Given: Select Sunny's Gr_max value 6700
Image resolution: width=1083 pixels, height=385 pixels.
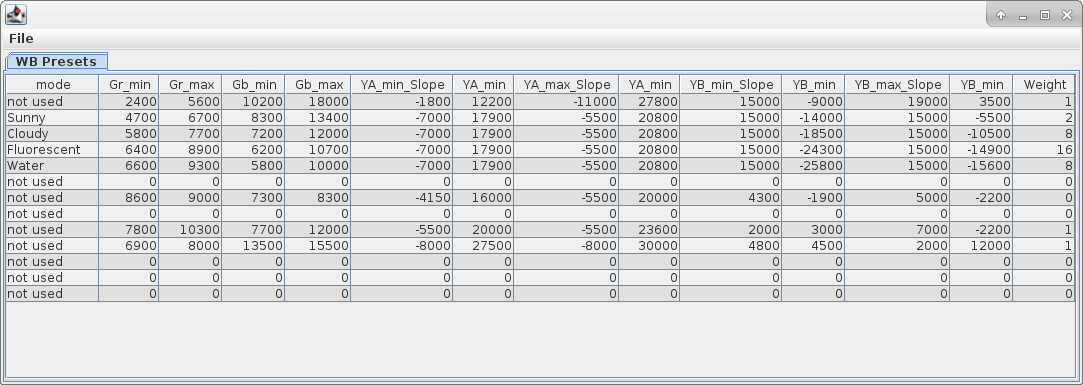Looking at the screenshot, I should coord(191,118).
